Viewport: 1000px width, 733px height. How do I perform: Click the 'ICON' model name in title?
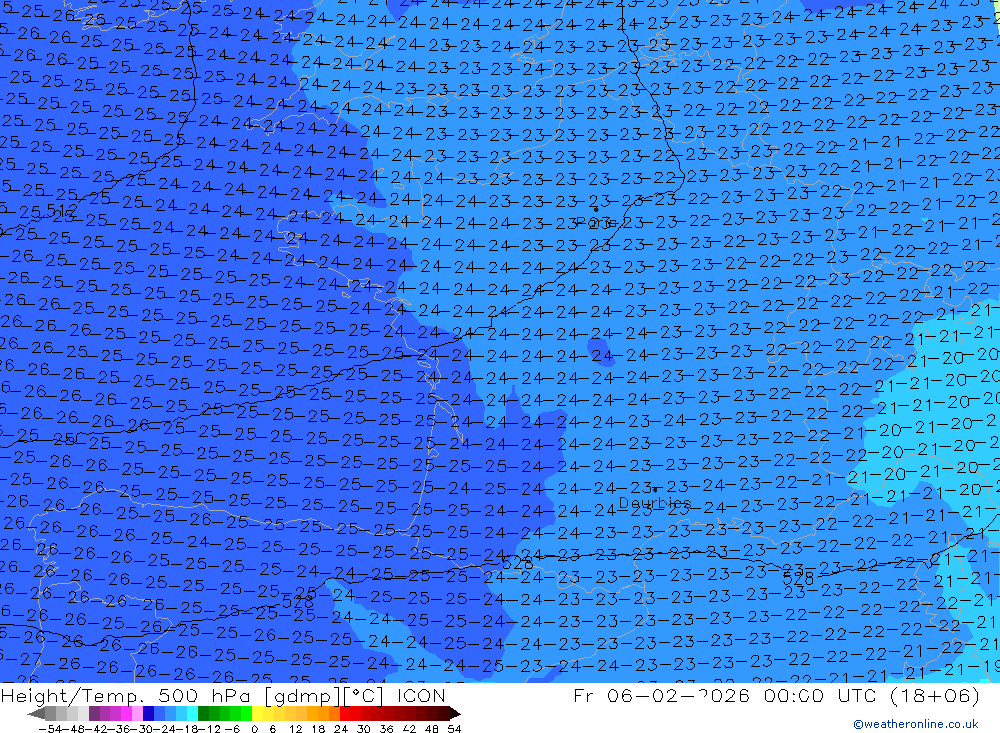(422, 695)
